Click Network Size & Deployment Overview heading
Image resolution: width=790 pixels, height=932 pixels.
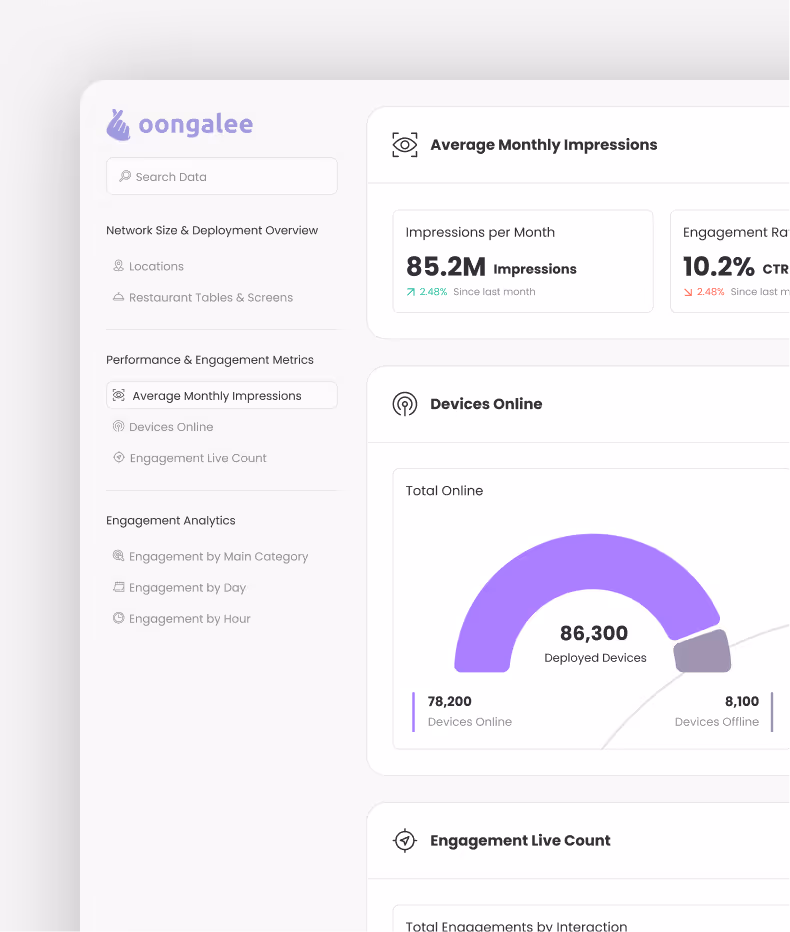(x=212, y=230)
